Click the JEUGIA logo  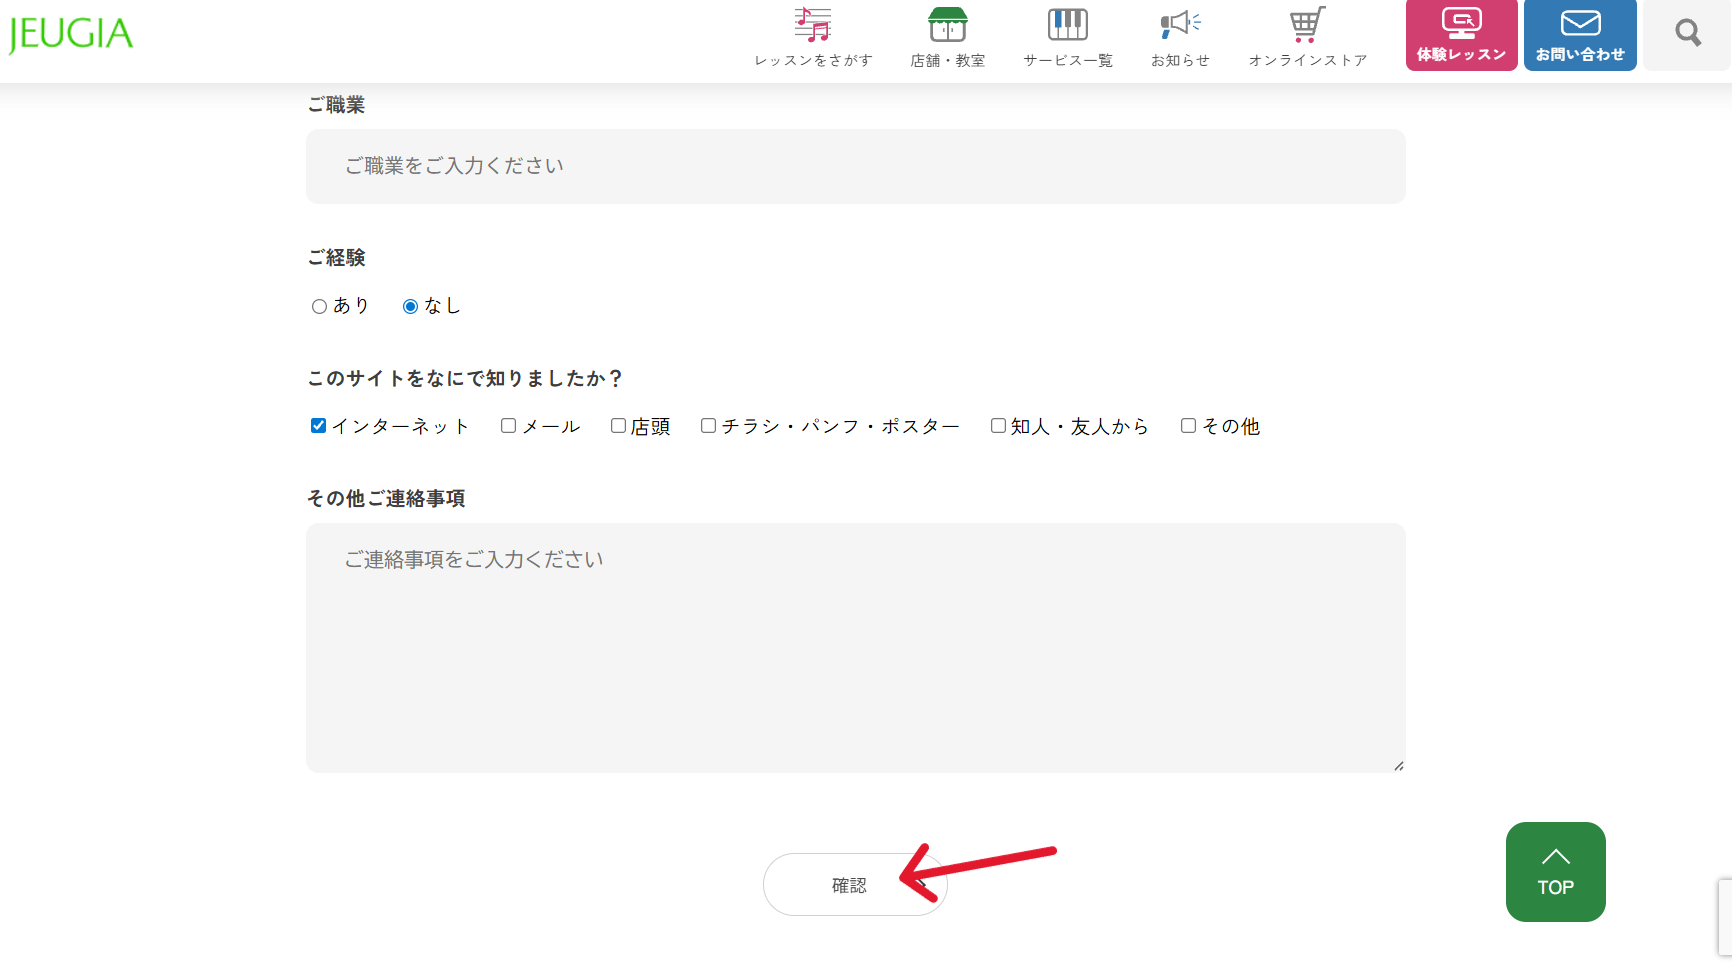pos(70,34)
